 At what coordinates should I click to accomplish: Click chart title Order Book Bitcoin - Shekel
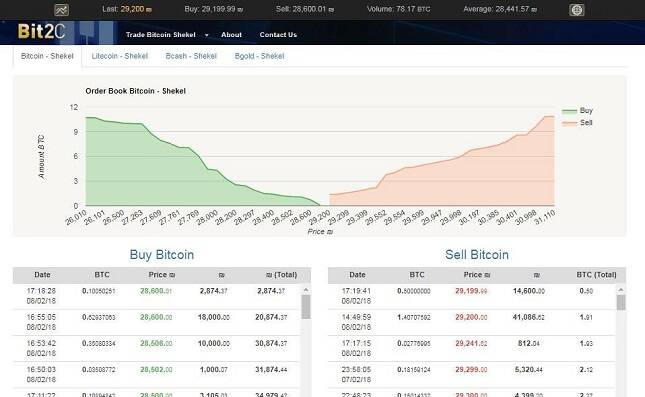pos(135,91)
